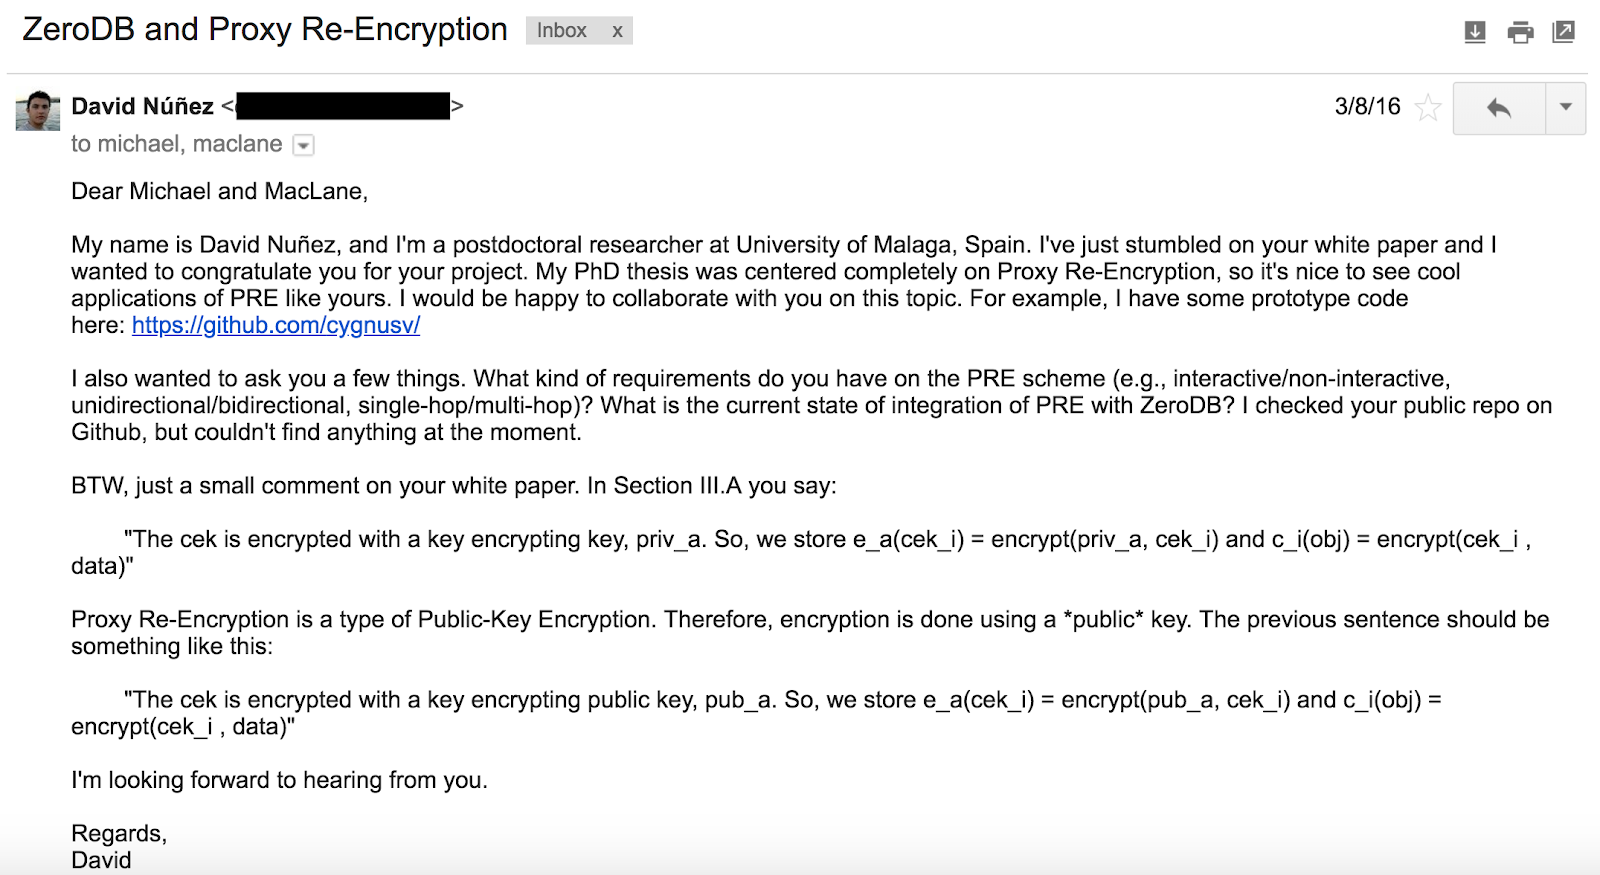Screen dimensions: 1600x875
Task: Click the Inbox label tag
Action: coord(562,31)
